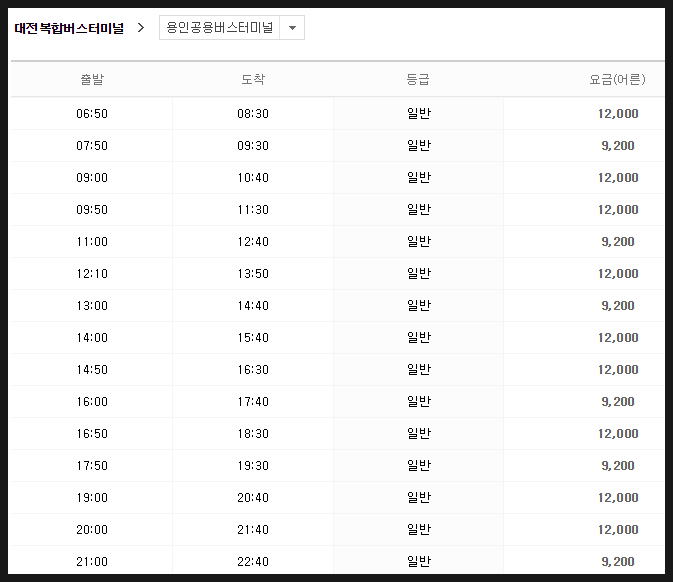Select the 07:50 departure time
Image resolution: width=673 pixels, height=582 pixels.
[x=92, y=146]
